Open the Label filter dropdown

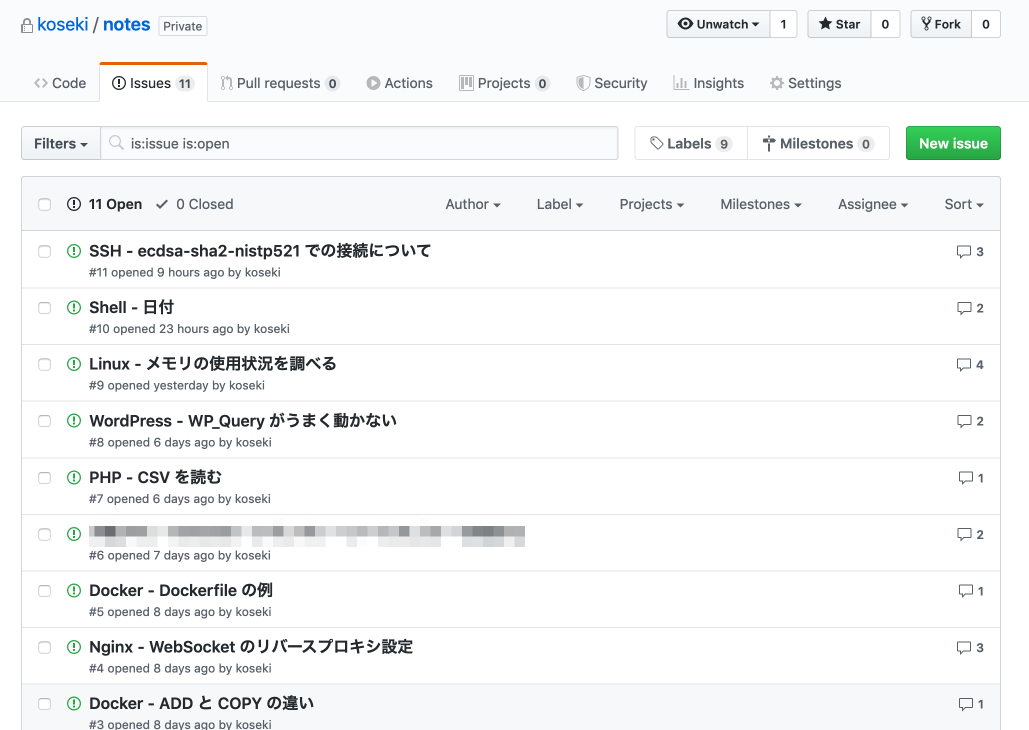point(560,204)
